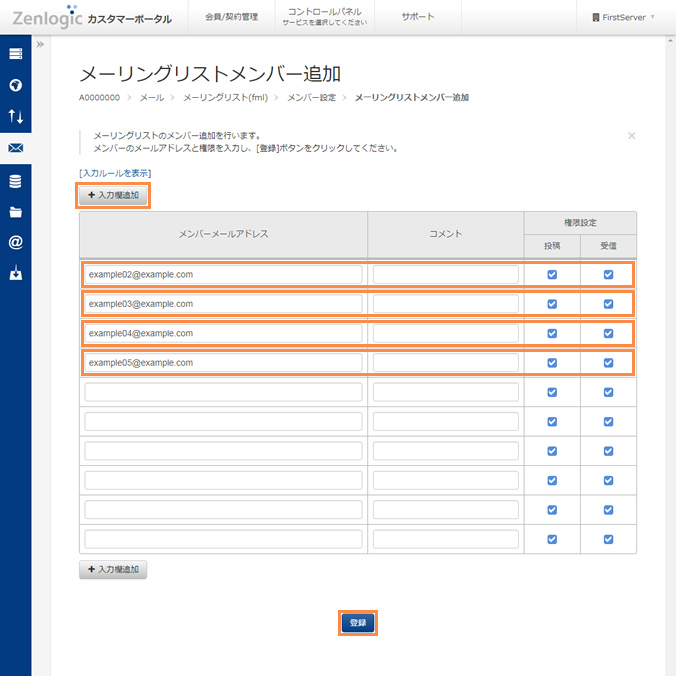Click top 入力欄追加 button
The image size is (676, 676).
tap(113, 195)
